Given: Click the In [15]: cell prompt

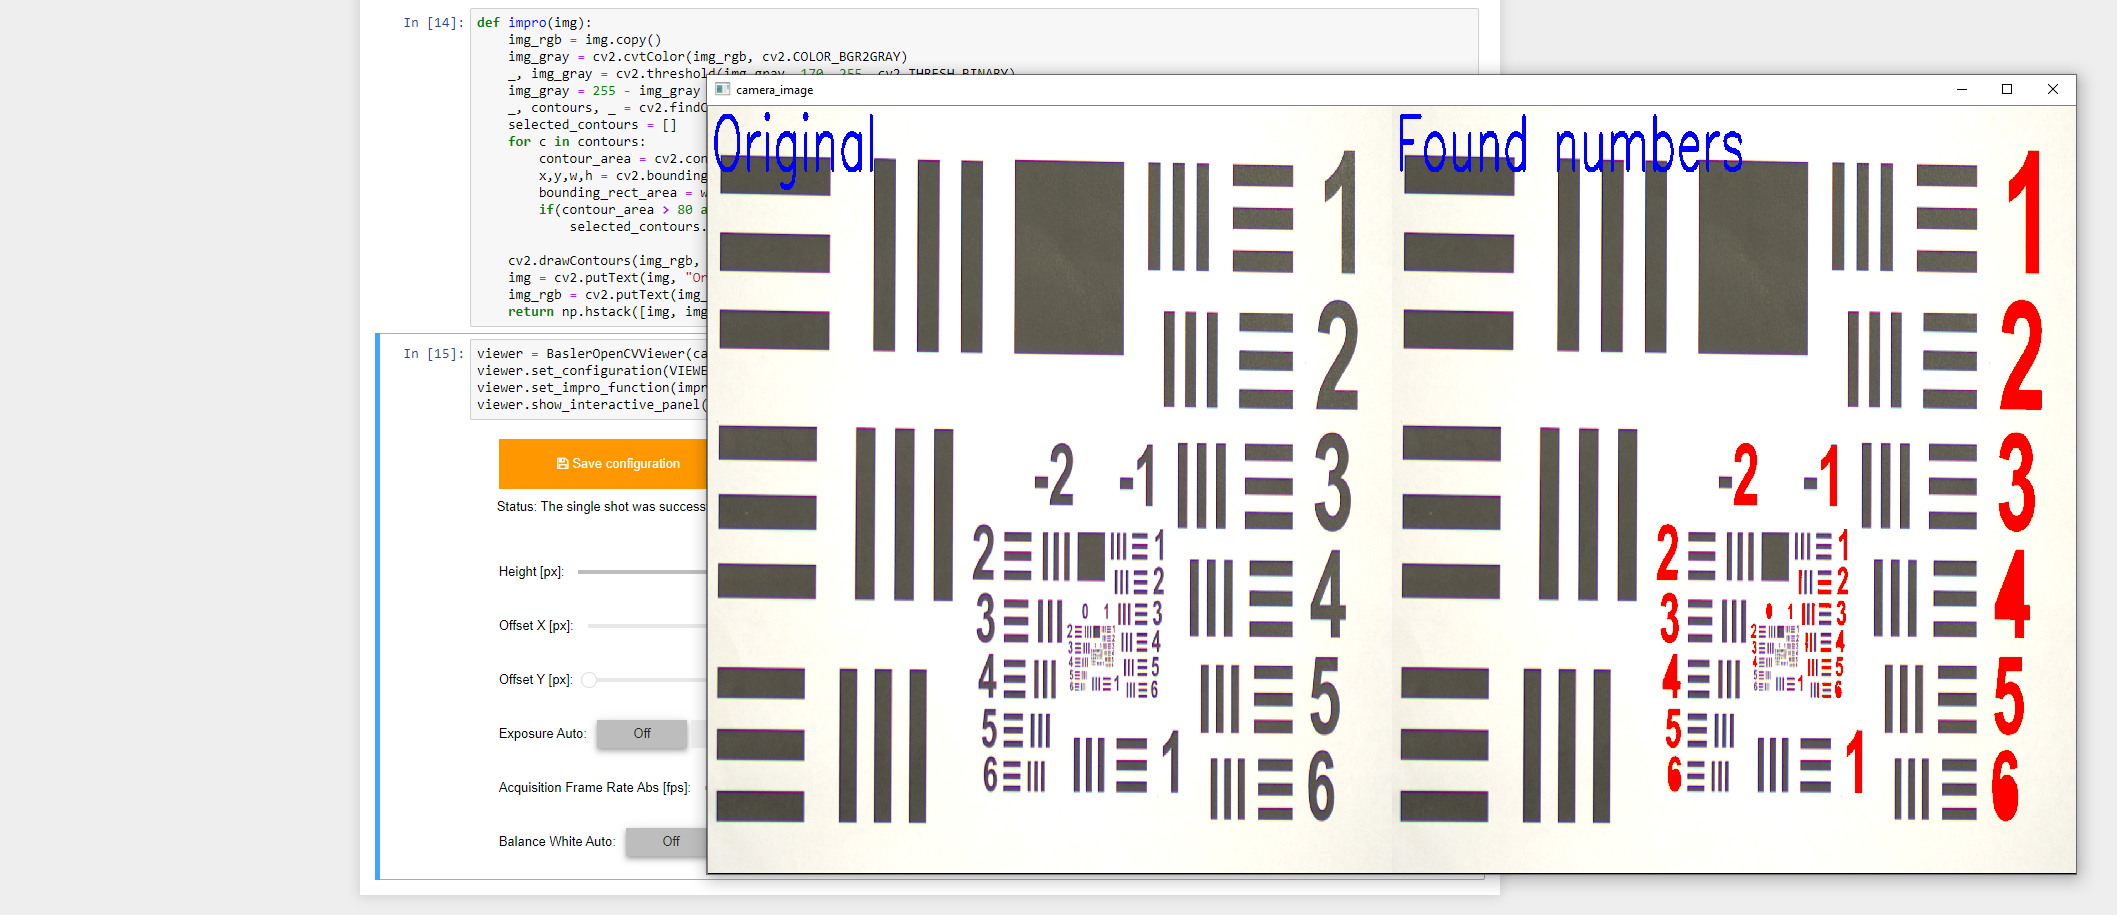Looking at the screenshot, I should click(433, 354).
